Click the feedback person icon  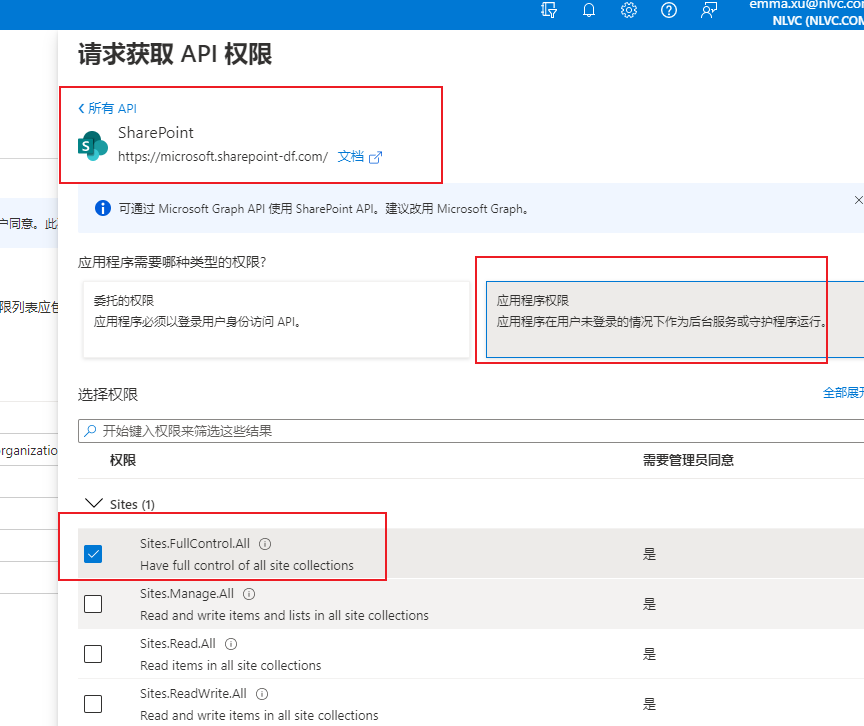coord(709,10)
